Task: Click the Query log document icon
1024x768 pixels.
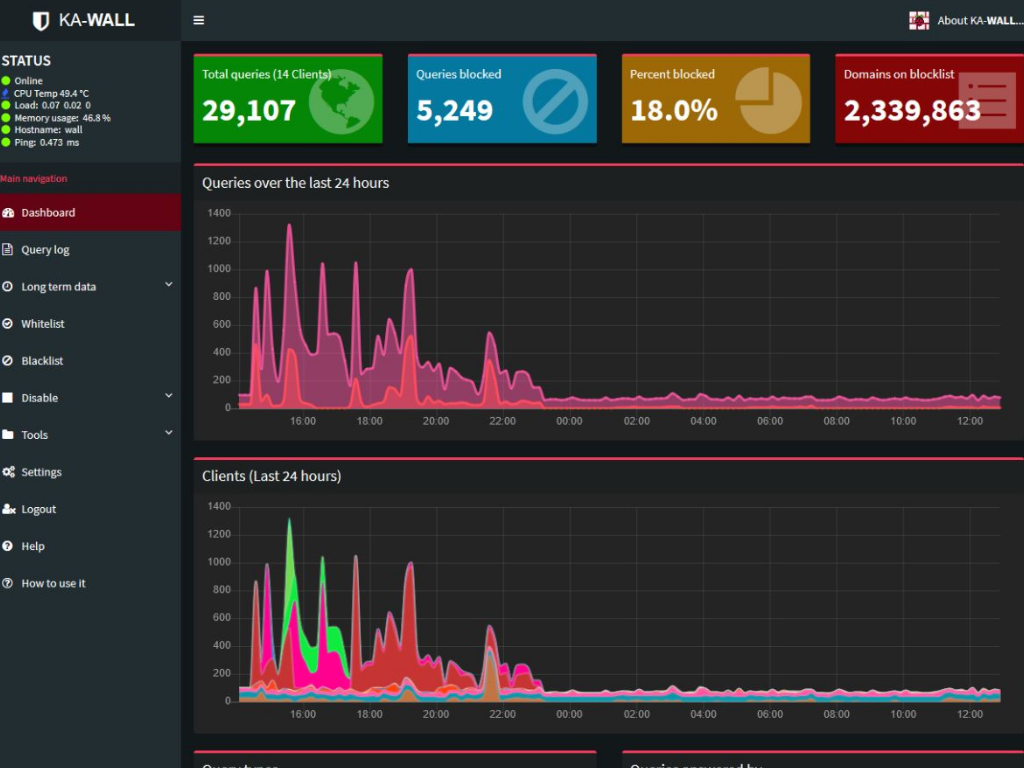Action: [x=7, y=249]
